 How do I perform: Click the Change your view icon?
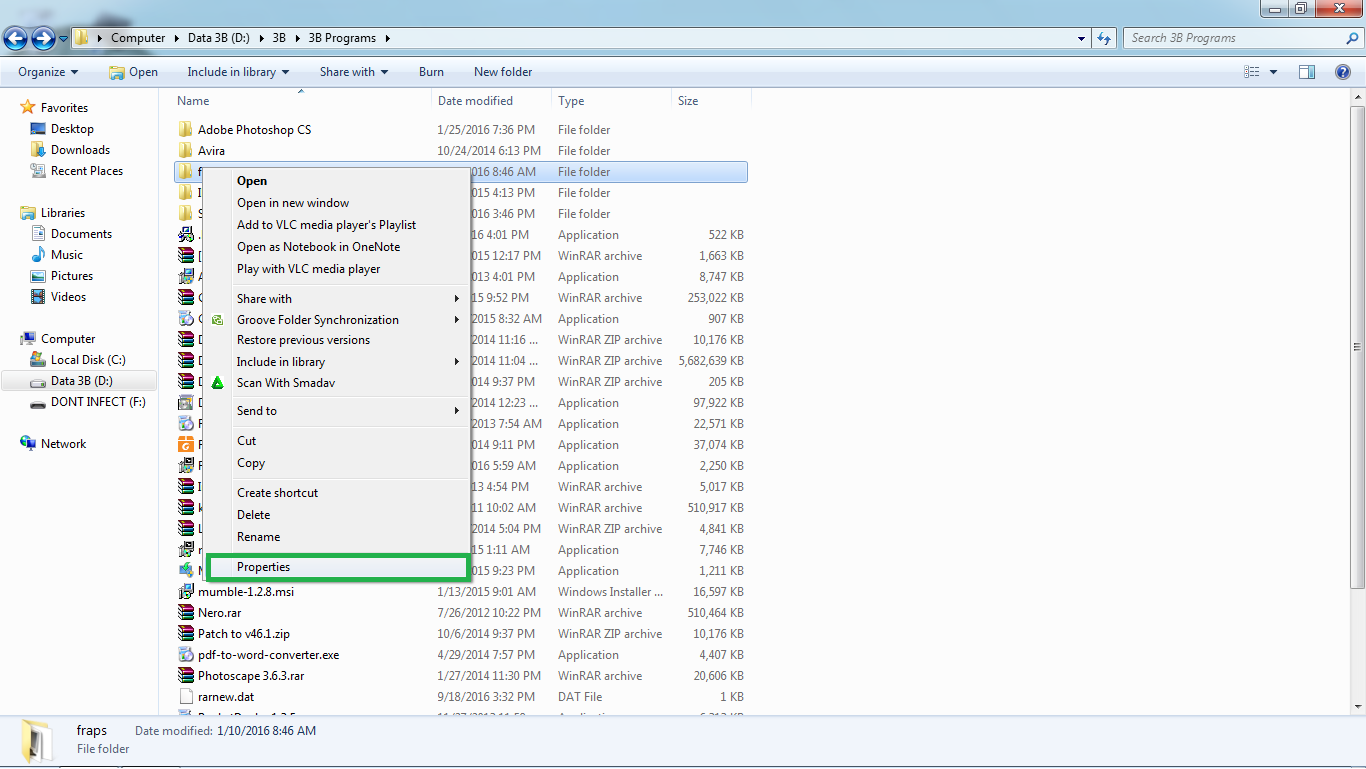click(1251, 72)
